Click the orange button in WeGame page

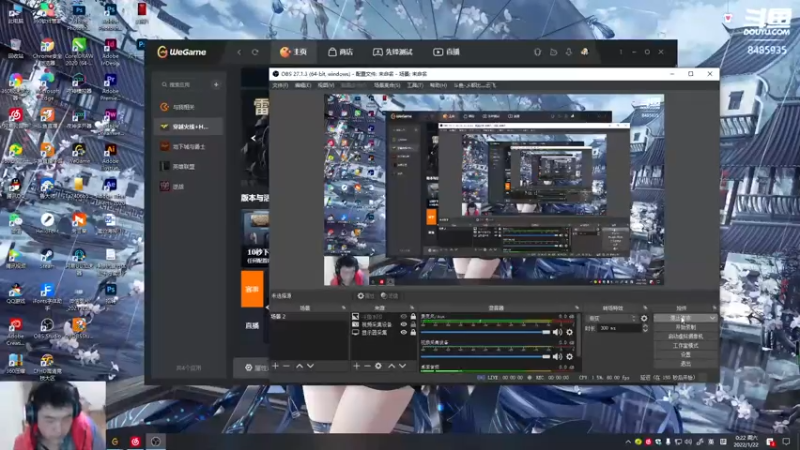pos(252,289)
